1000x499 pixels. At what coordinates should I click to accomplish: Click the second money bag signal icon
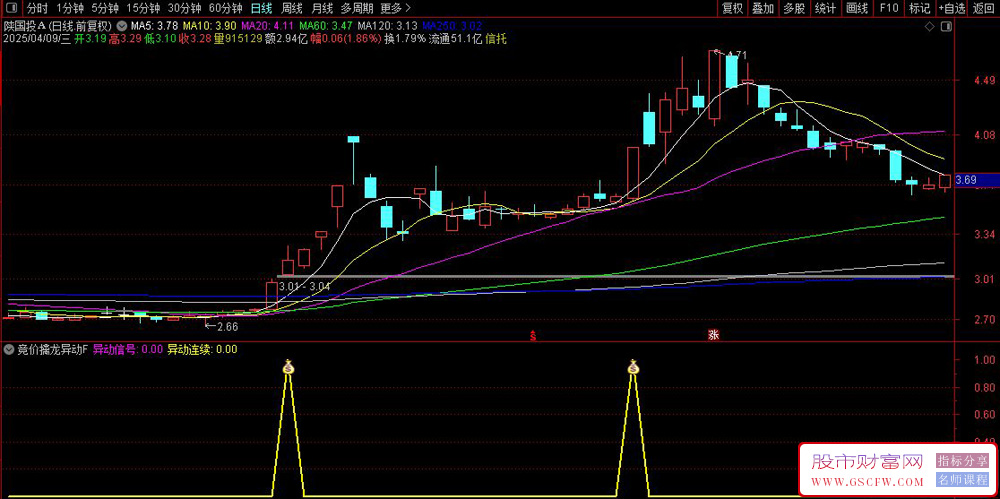click(632, 366)
